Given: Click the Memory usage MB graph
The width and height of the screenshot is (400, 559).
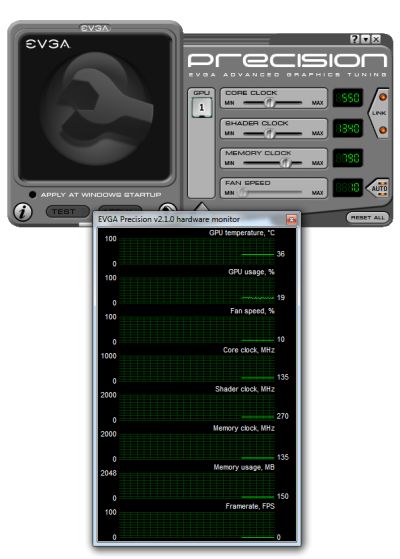Looking at the screenshot, I should click(196, 486).
